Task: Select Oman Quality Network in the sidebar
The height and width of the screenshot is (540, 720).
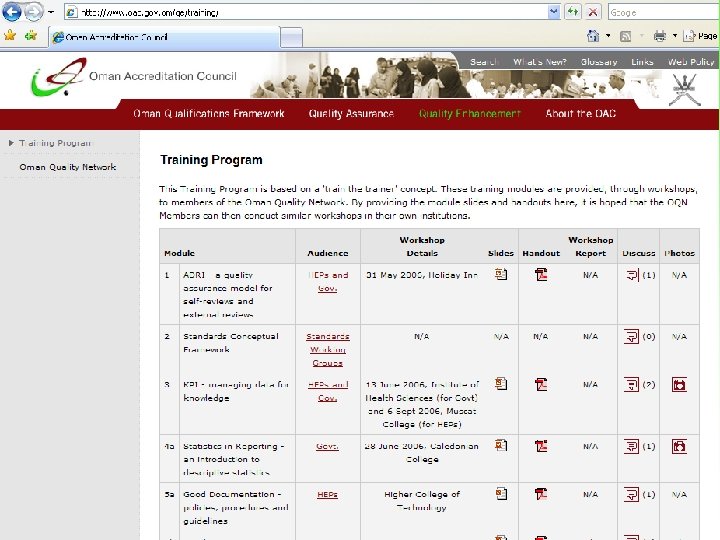Action: [68, 167]
